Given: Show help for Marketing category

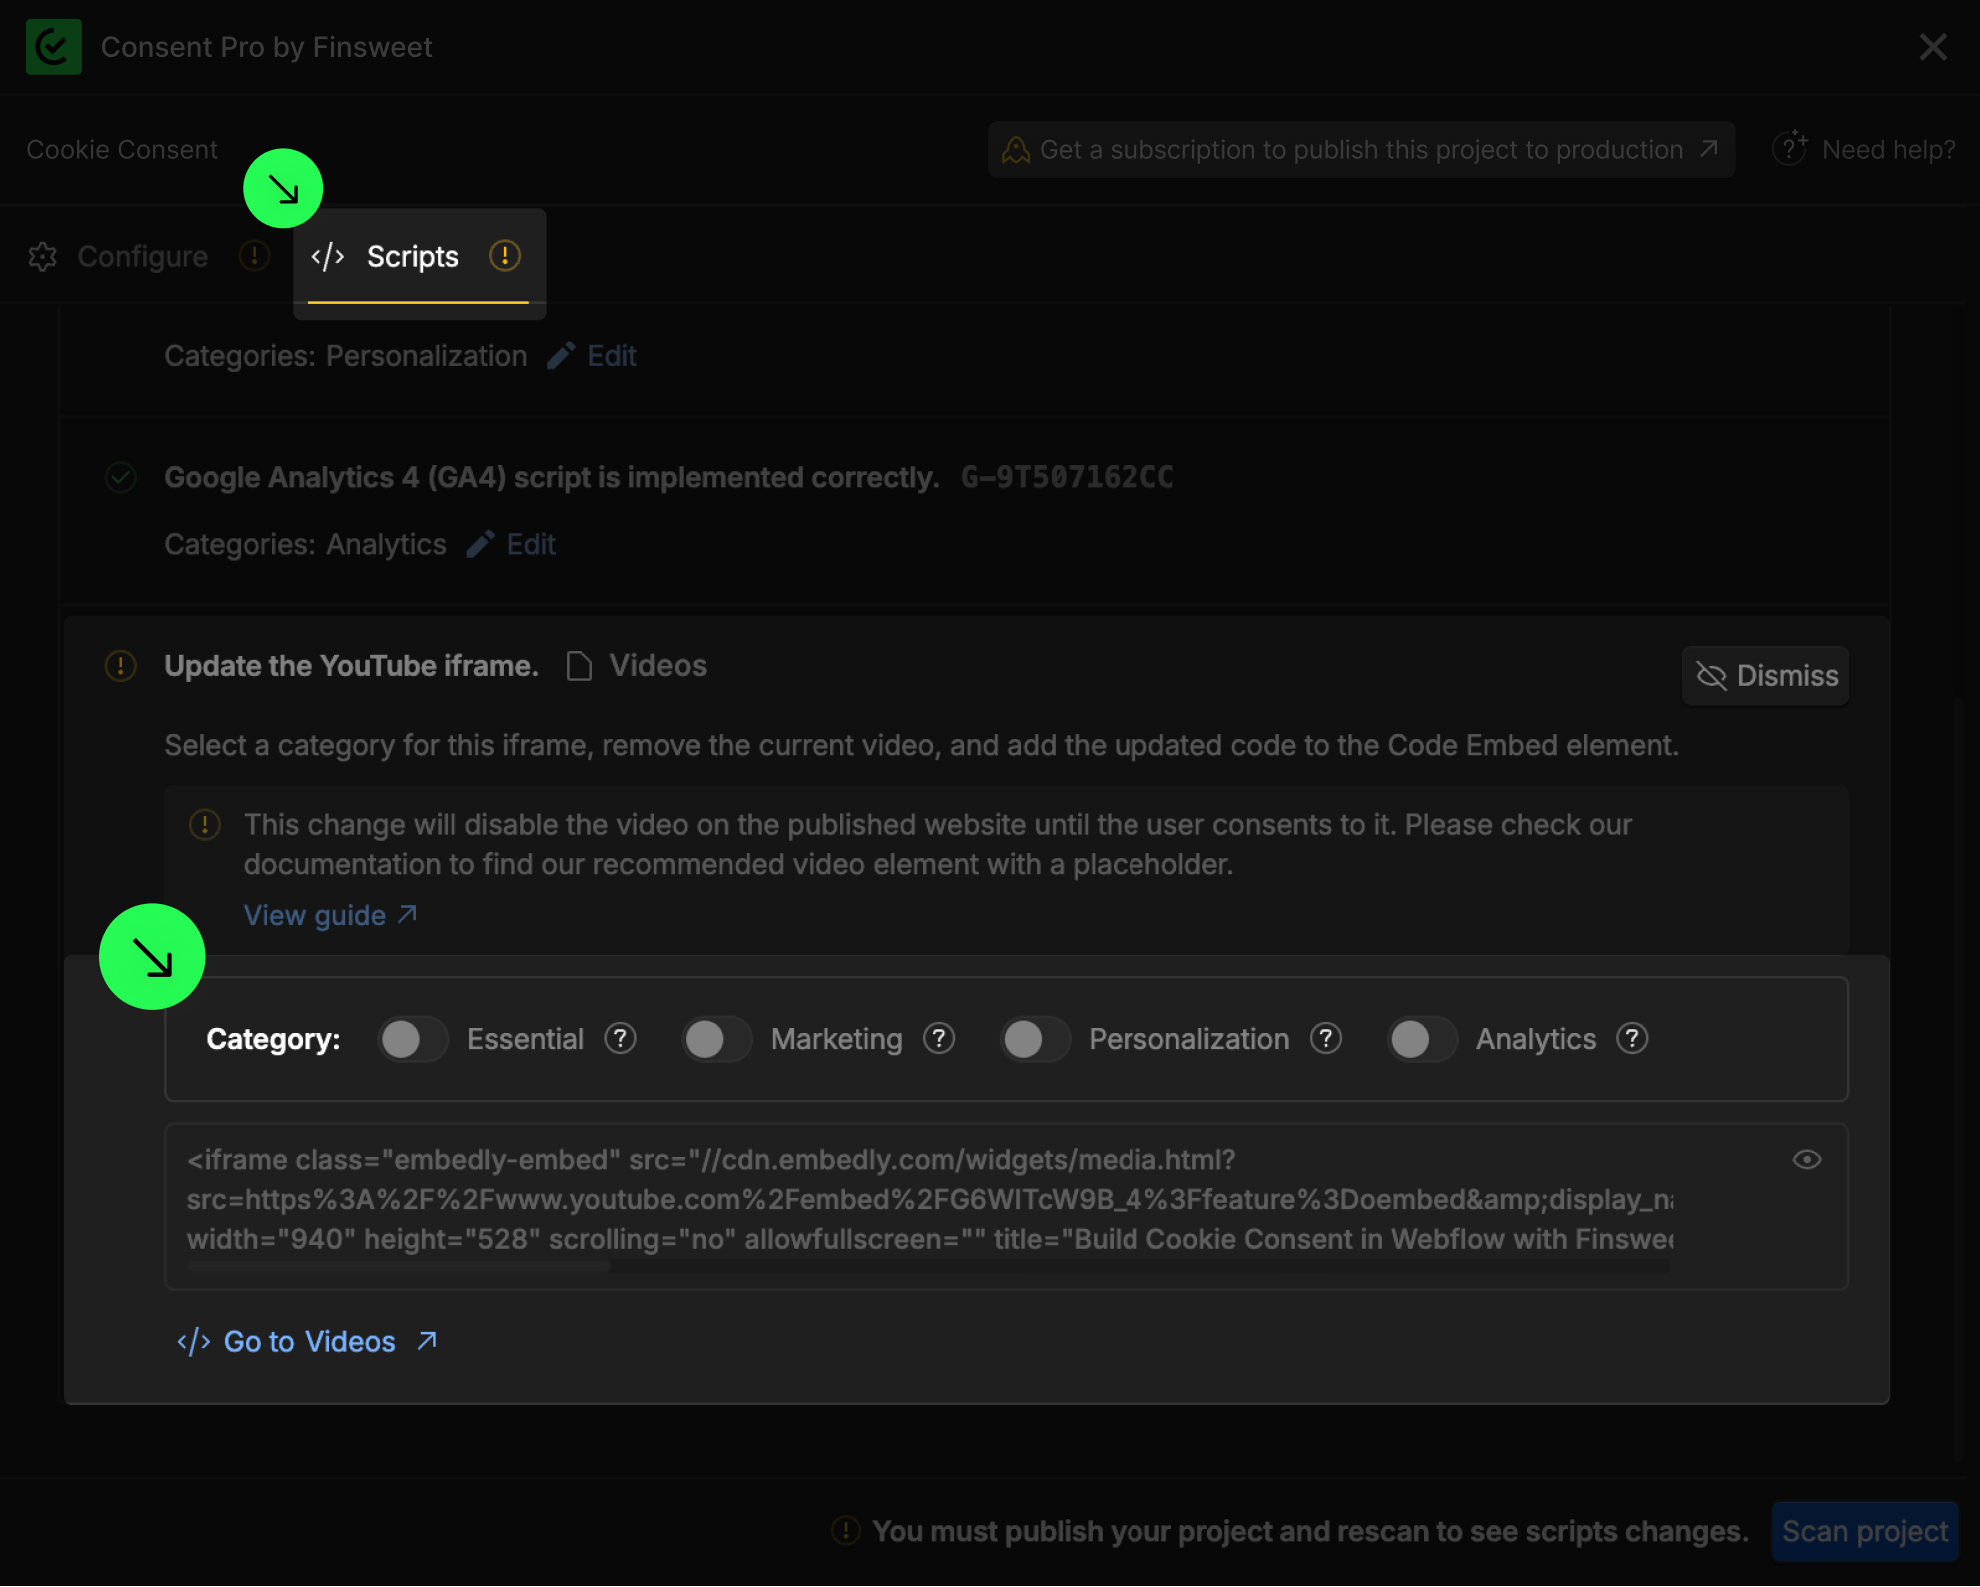Looking at the screenshot, I should click(x=939, y=1039).
